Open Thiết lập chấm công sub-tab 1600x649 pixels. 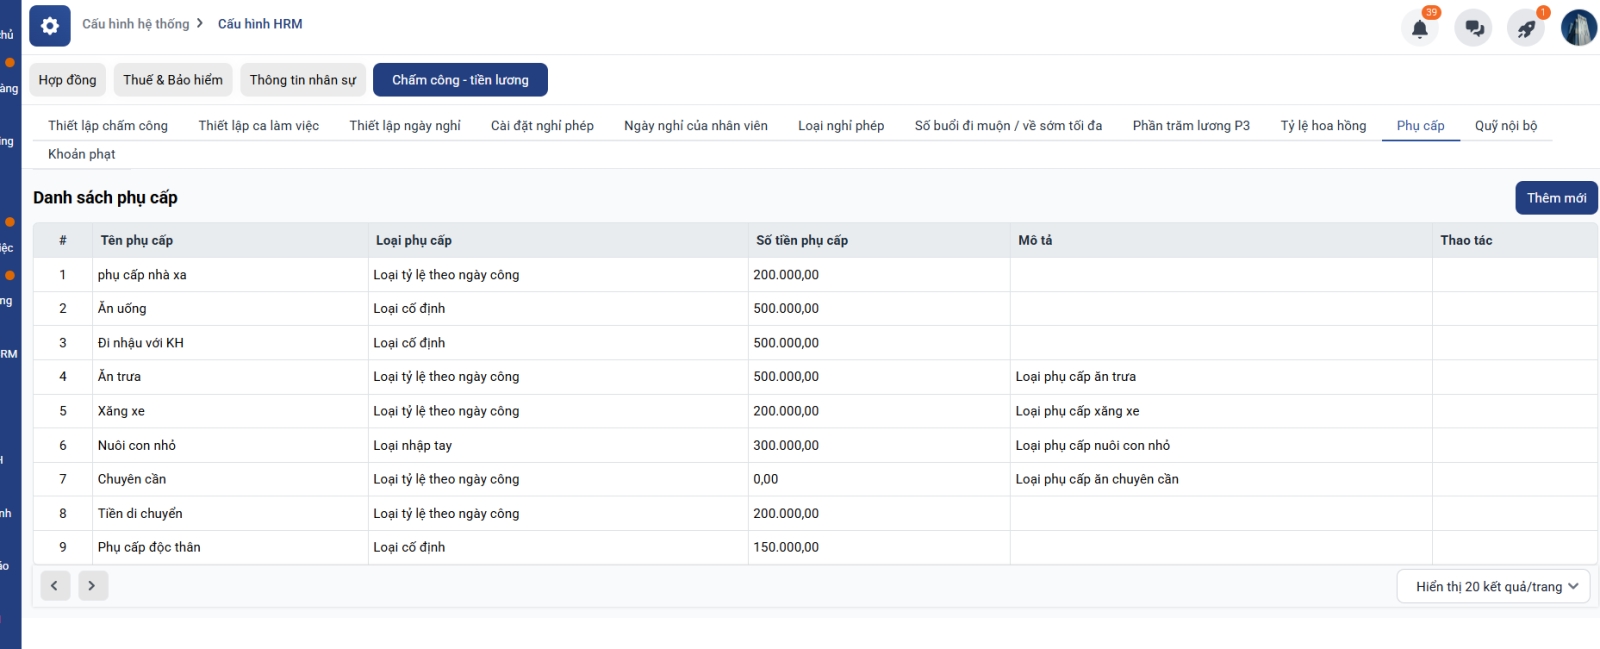[x=108, y=126]
